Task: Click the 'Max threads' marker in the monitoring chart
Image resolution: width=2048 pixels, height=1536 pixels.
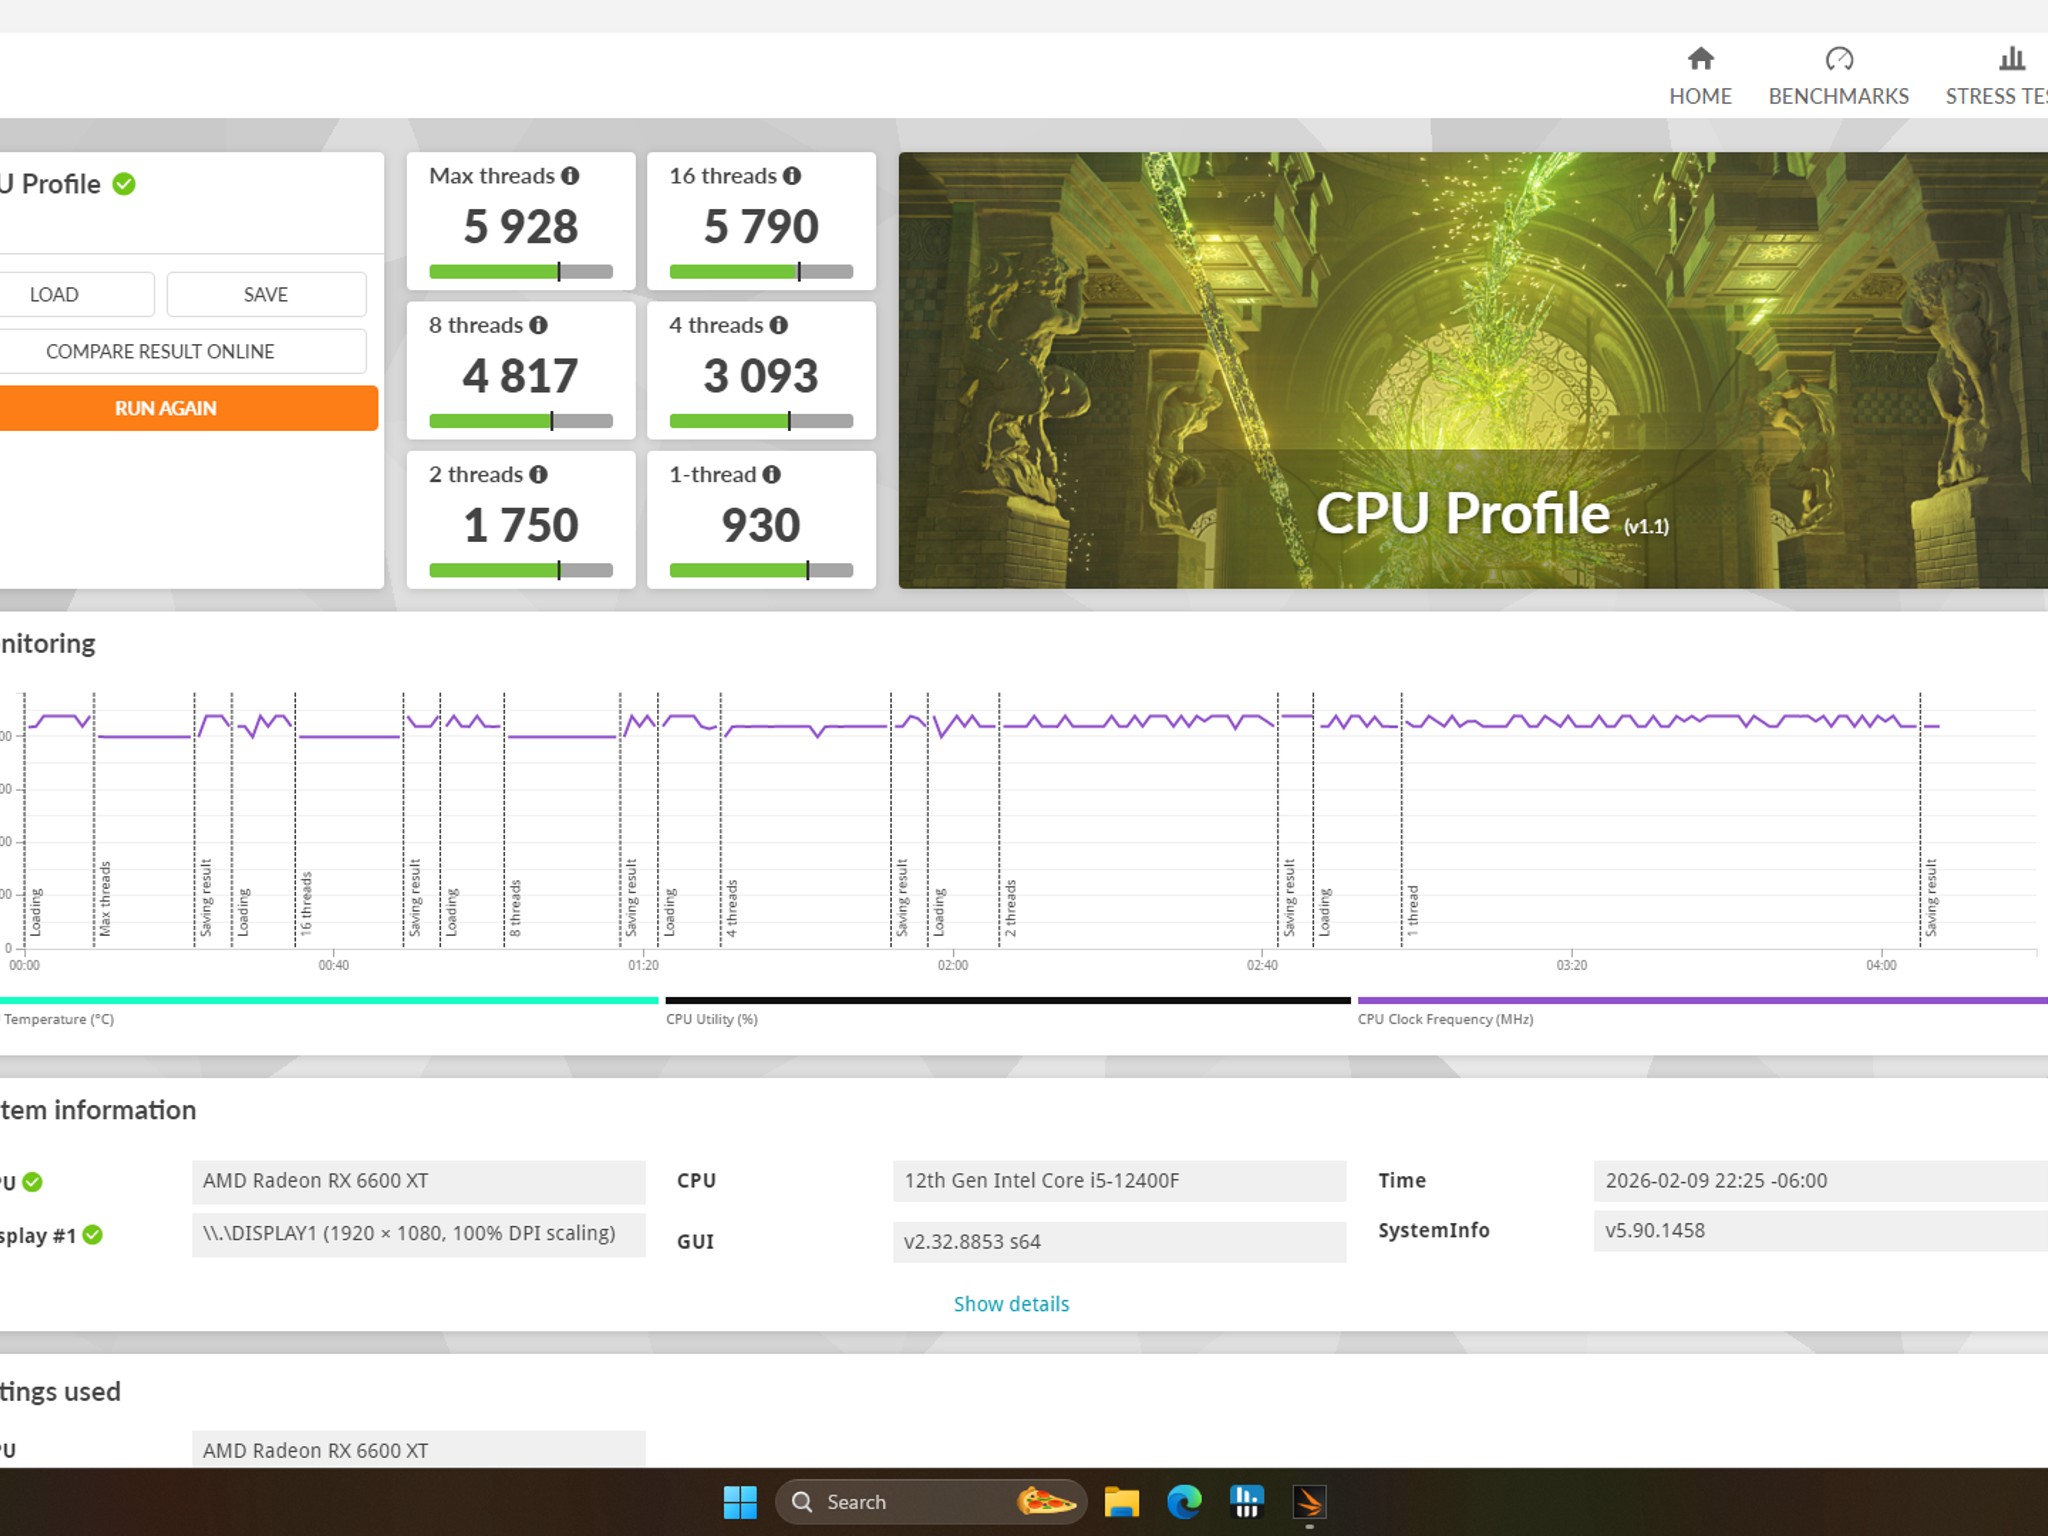Action: [105, 899]
